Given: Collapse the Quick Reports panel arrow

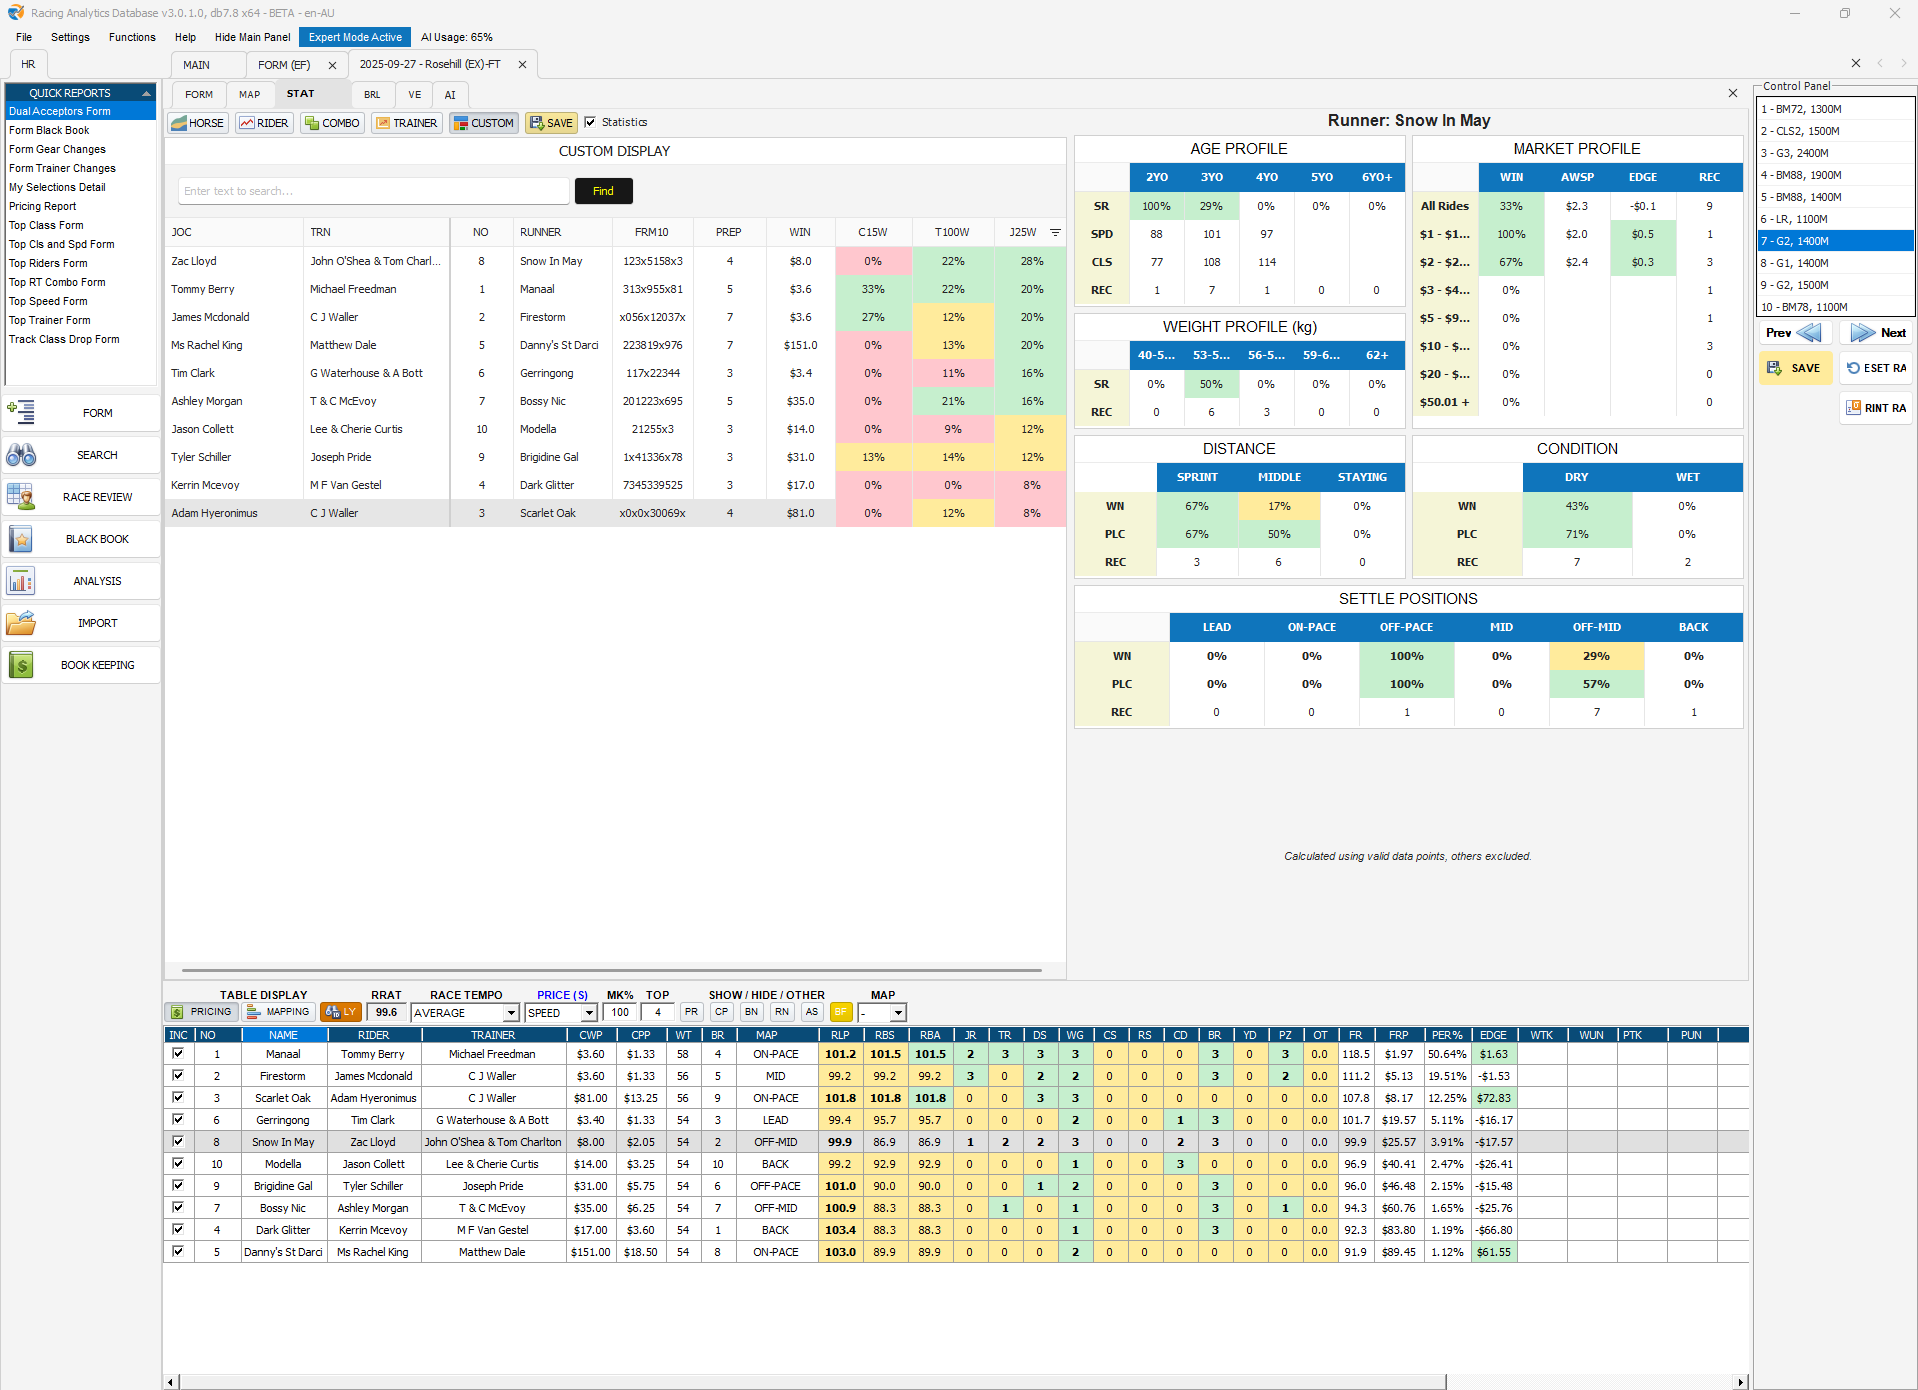Looking at the screenshot, I should pyautogui.click(x=146, y=93).
